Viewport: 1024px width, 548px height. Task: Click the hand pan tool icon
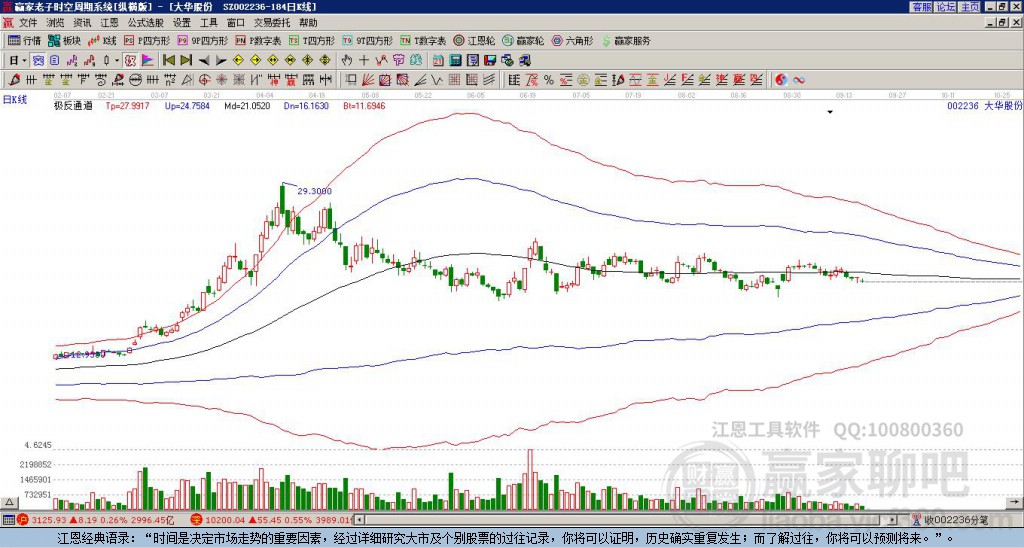[x=346, y=61]
